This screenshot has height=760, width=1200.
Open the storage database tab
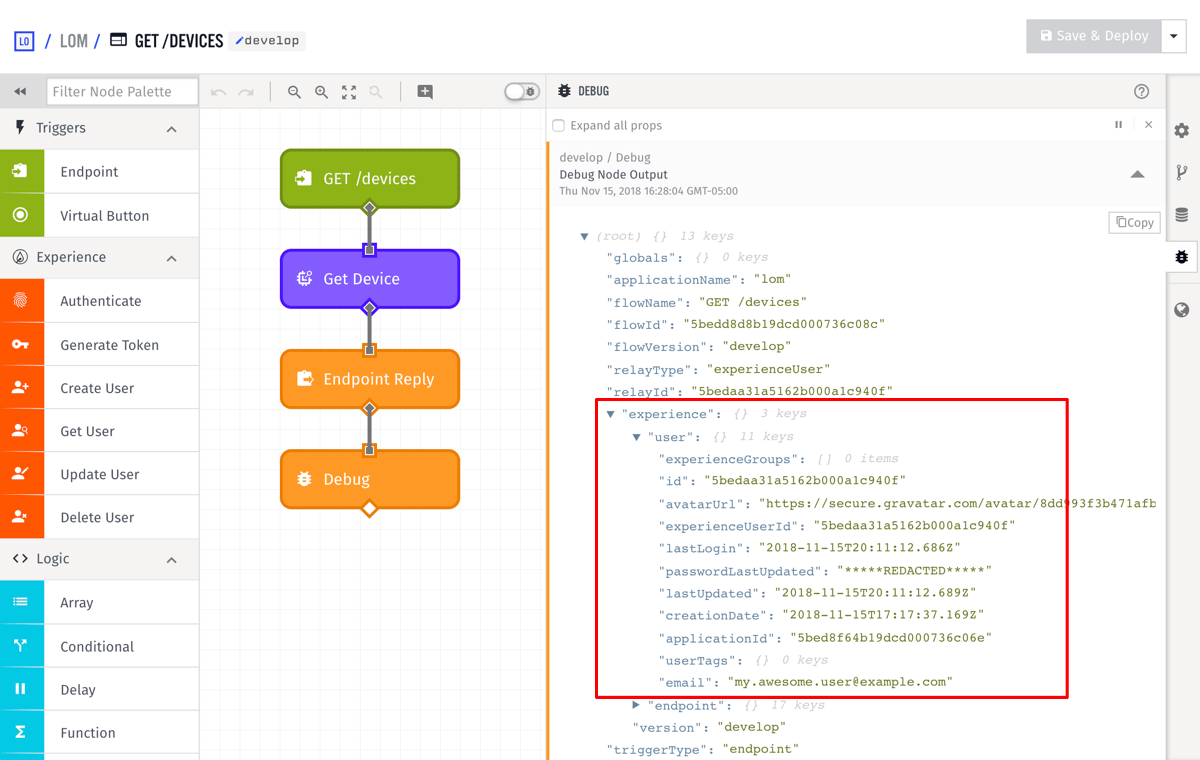1182,215
